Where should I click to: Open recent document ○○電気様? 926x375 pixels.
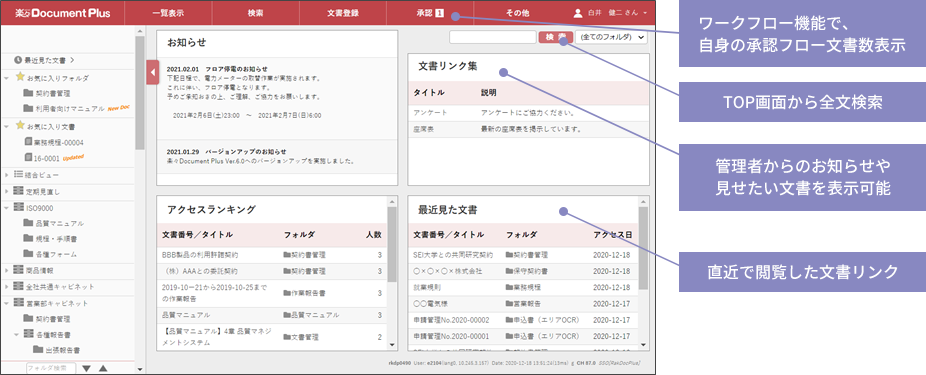tap(430, 304)
